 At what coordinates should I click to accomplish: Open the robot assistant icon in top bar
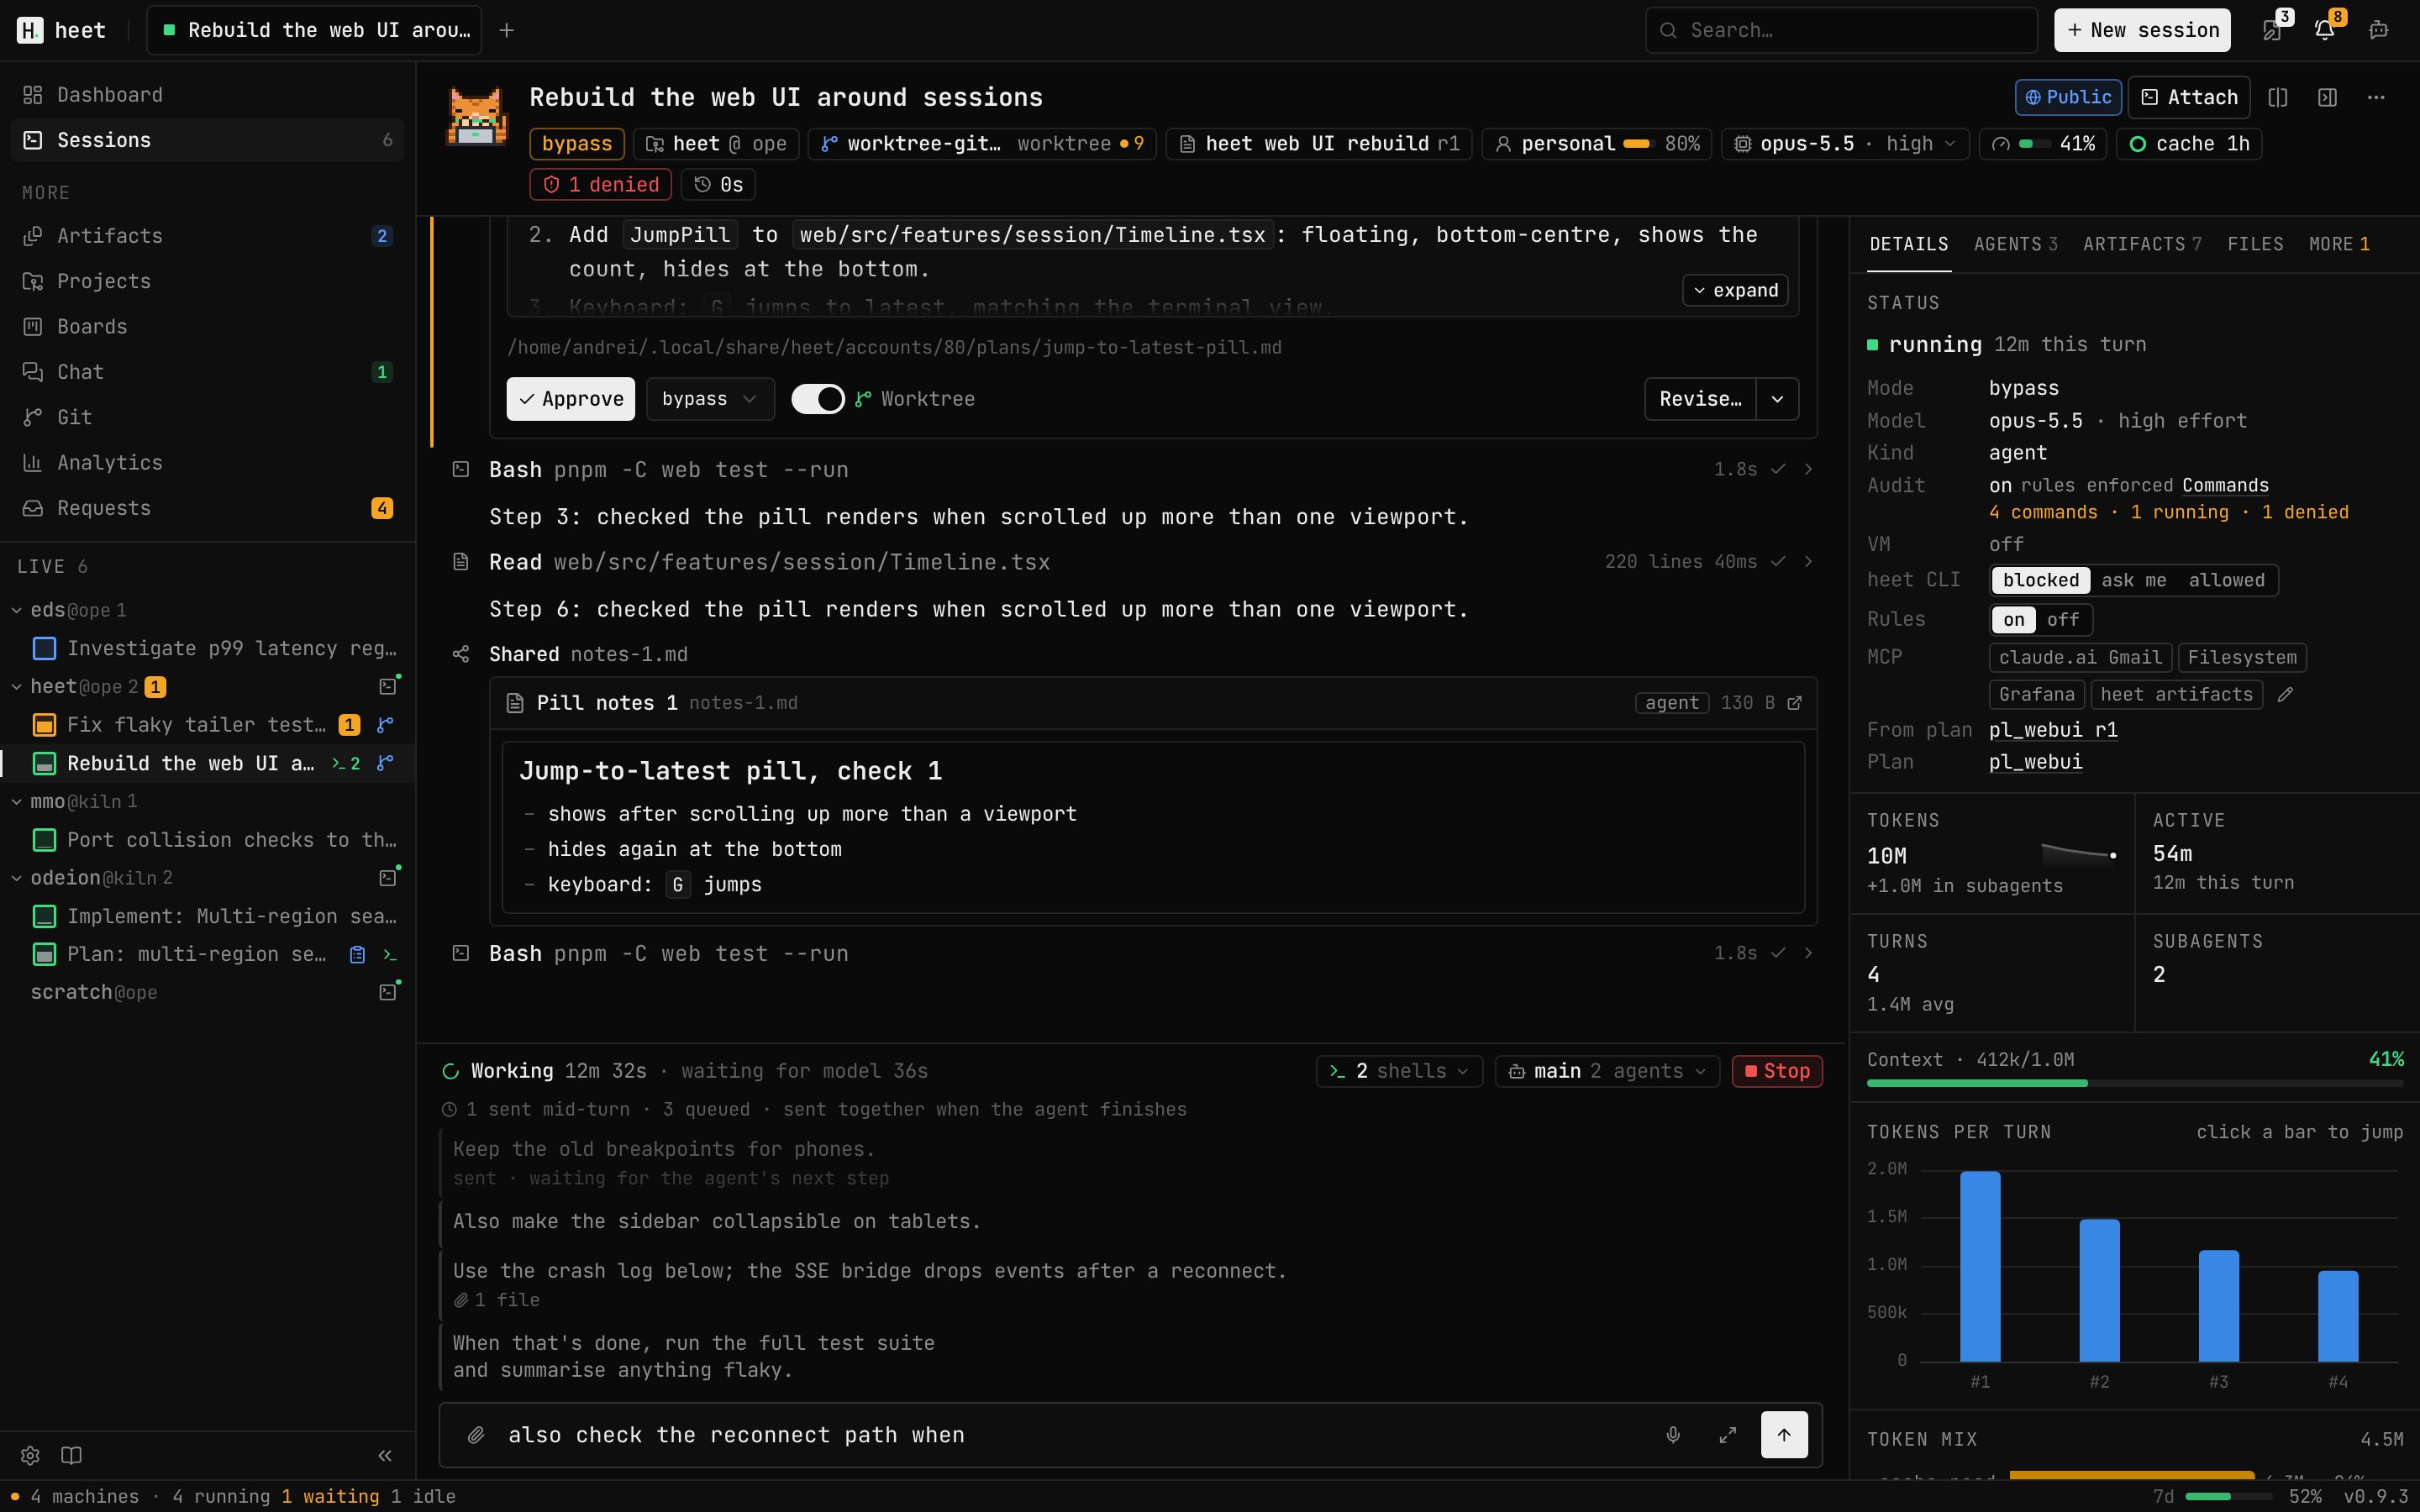coord(2379,30)
